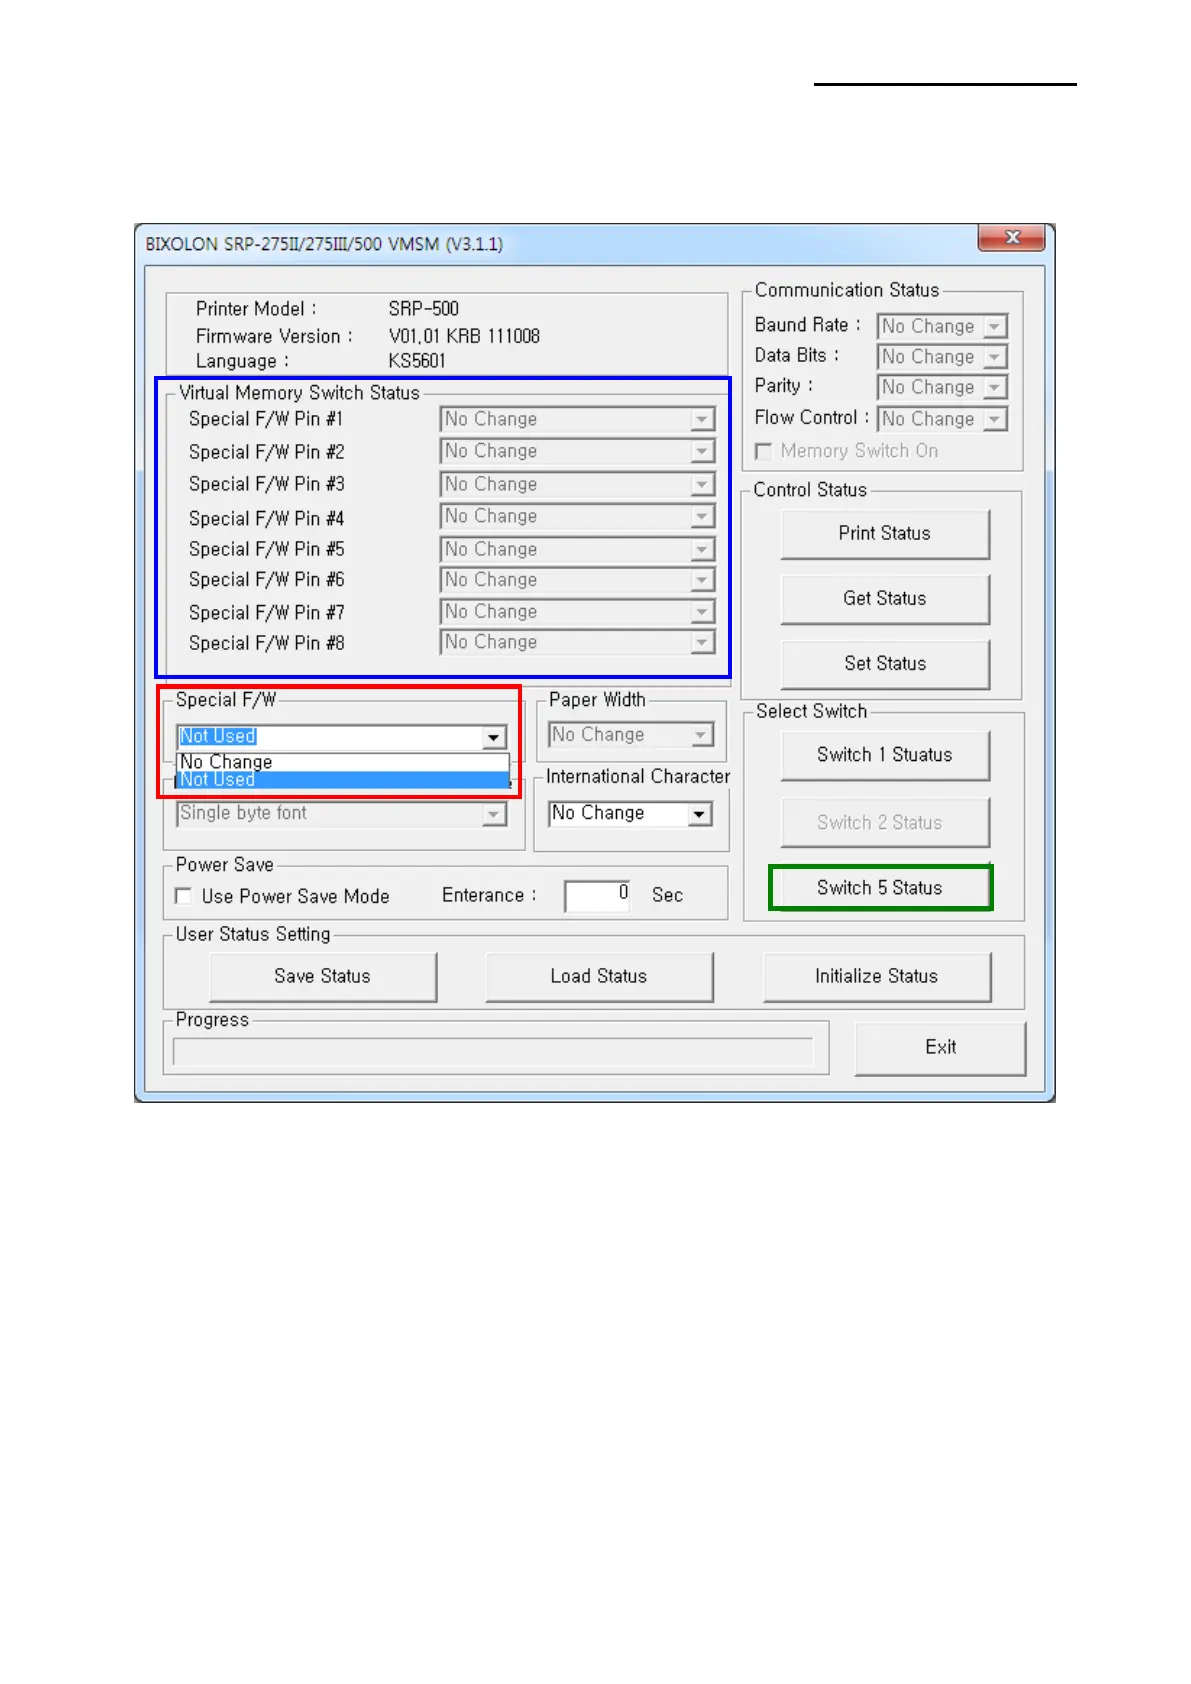Viewport: 1191px width, 1684px height.
Task: Open Special F/W Pin #4 dropdown
Action: click(577, 516)
